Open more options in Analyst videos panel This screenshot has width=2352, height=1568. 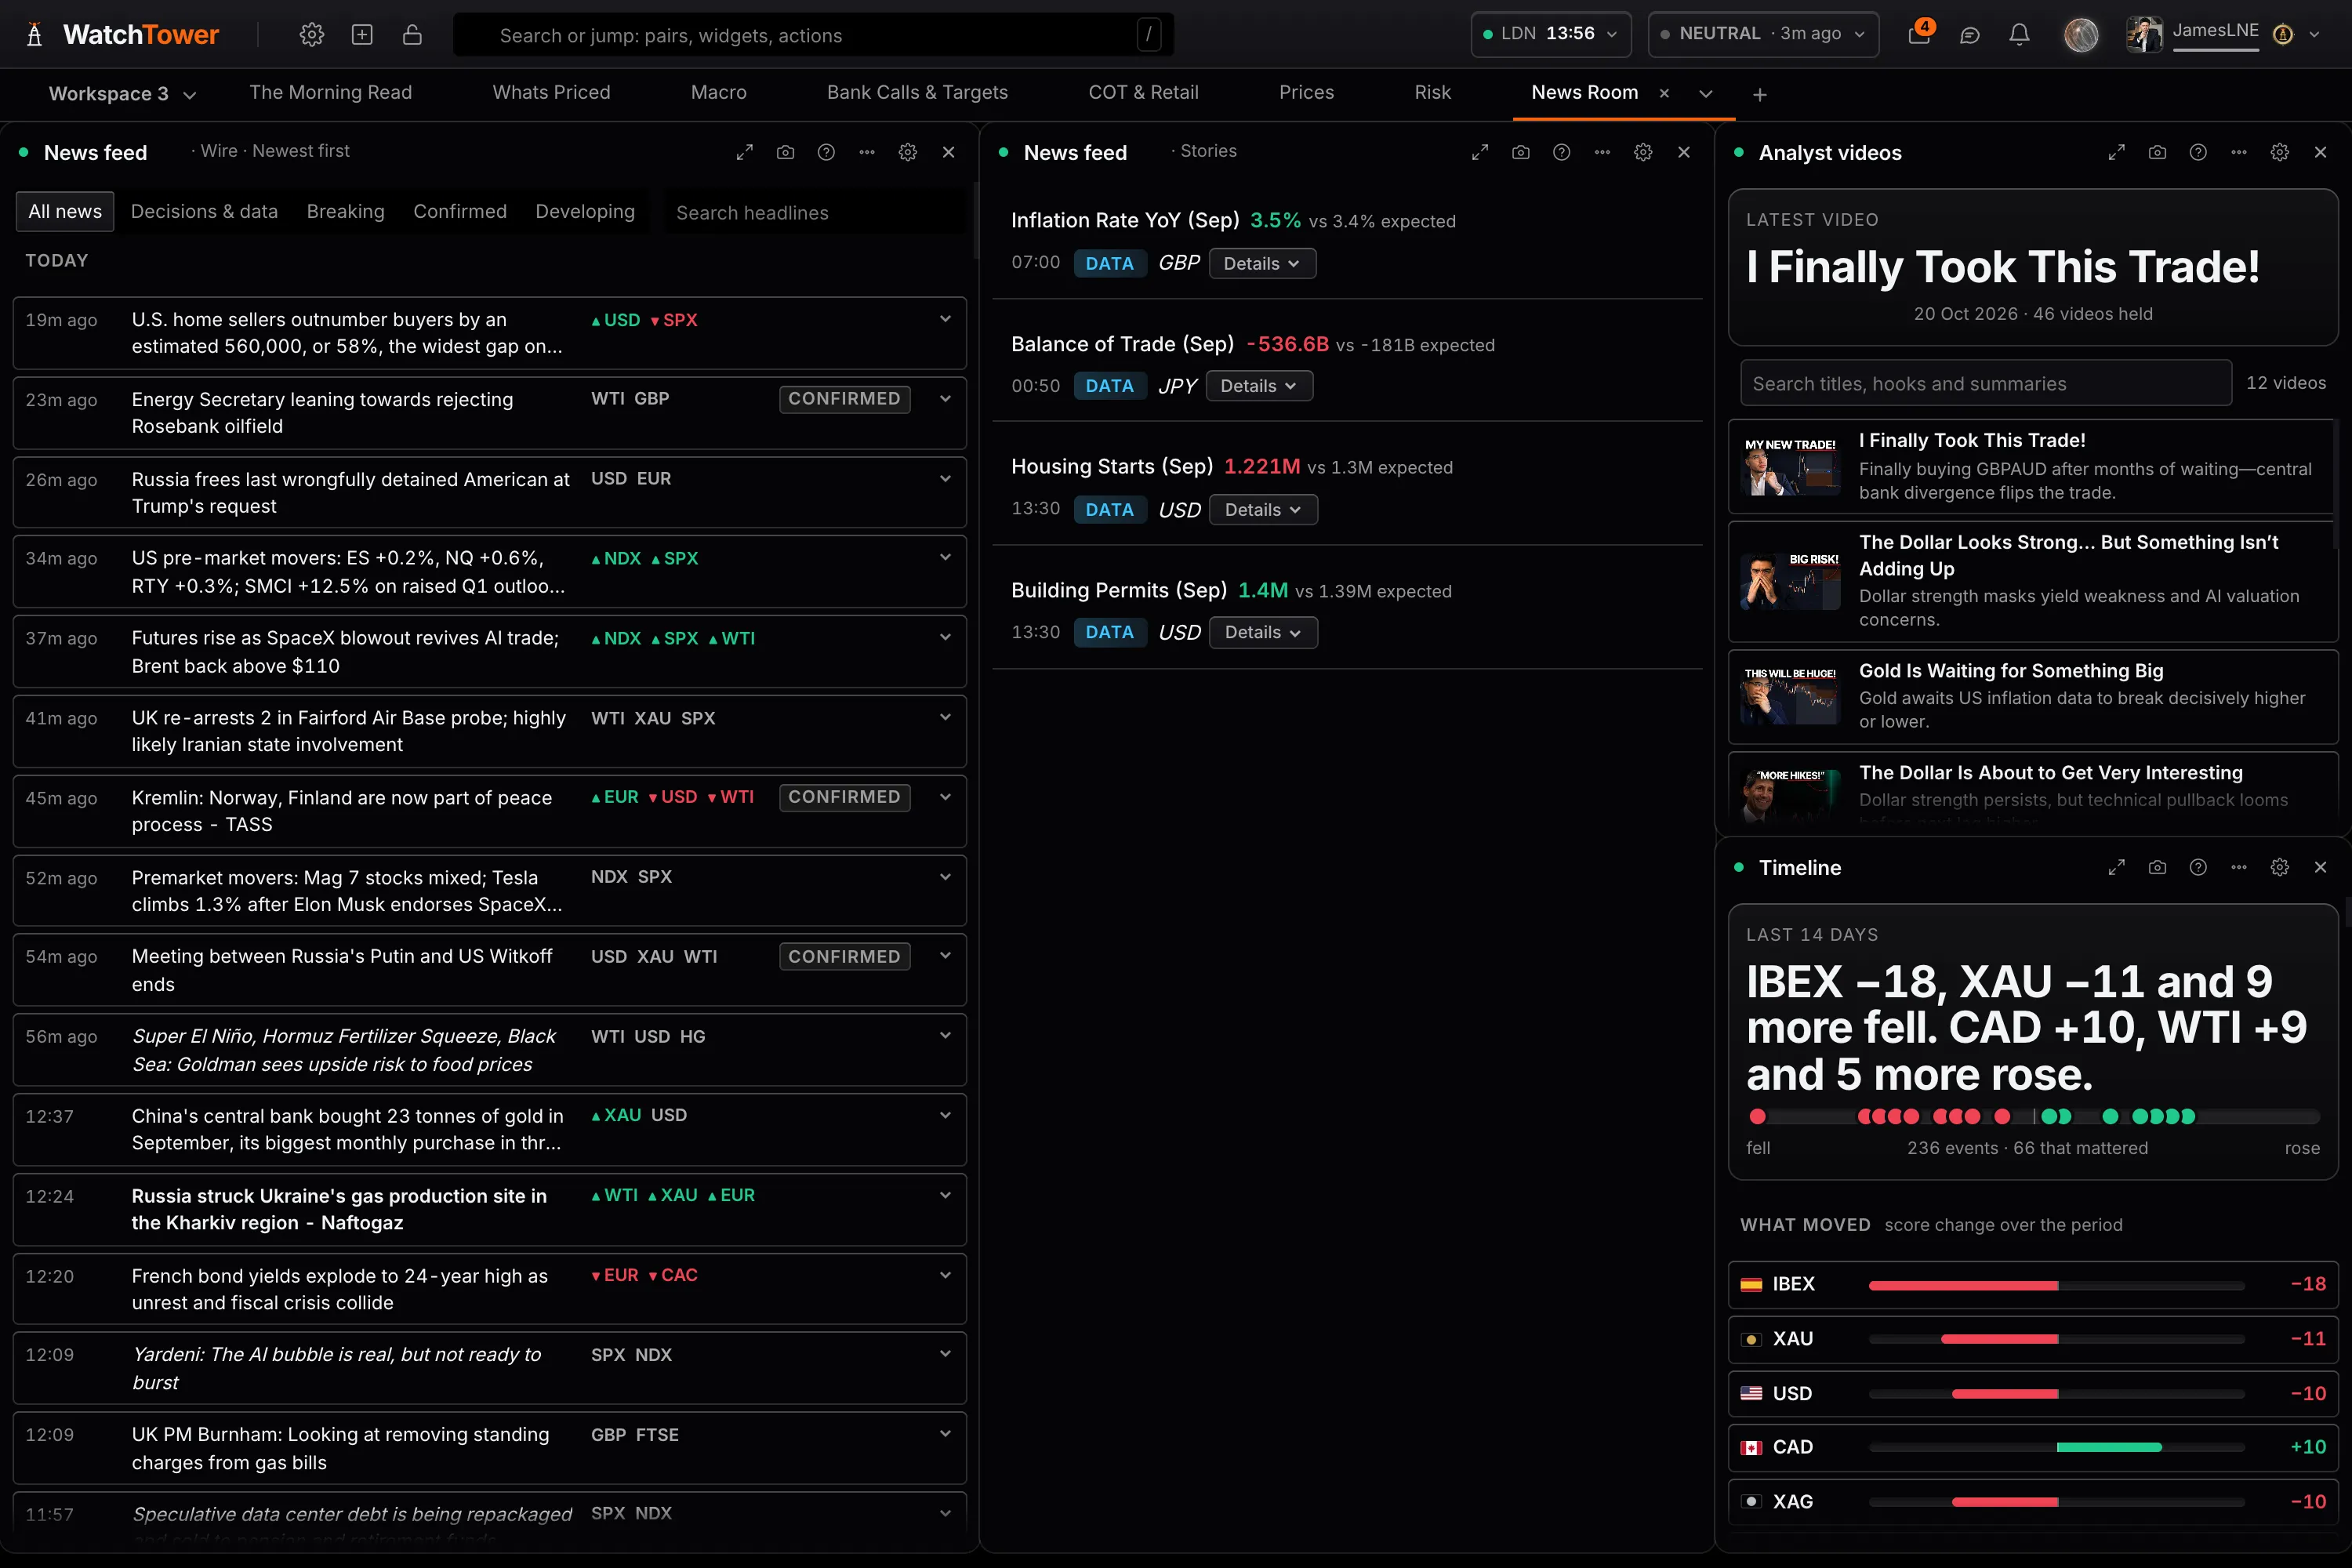pos(2239,152)
